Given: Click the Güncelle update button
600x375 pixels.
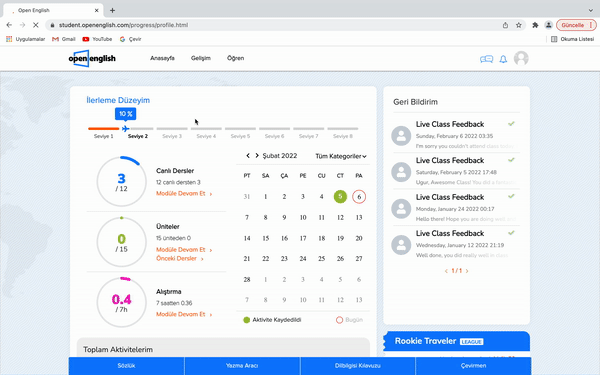Looking at the screenshot, I should (x=576, y=25).
